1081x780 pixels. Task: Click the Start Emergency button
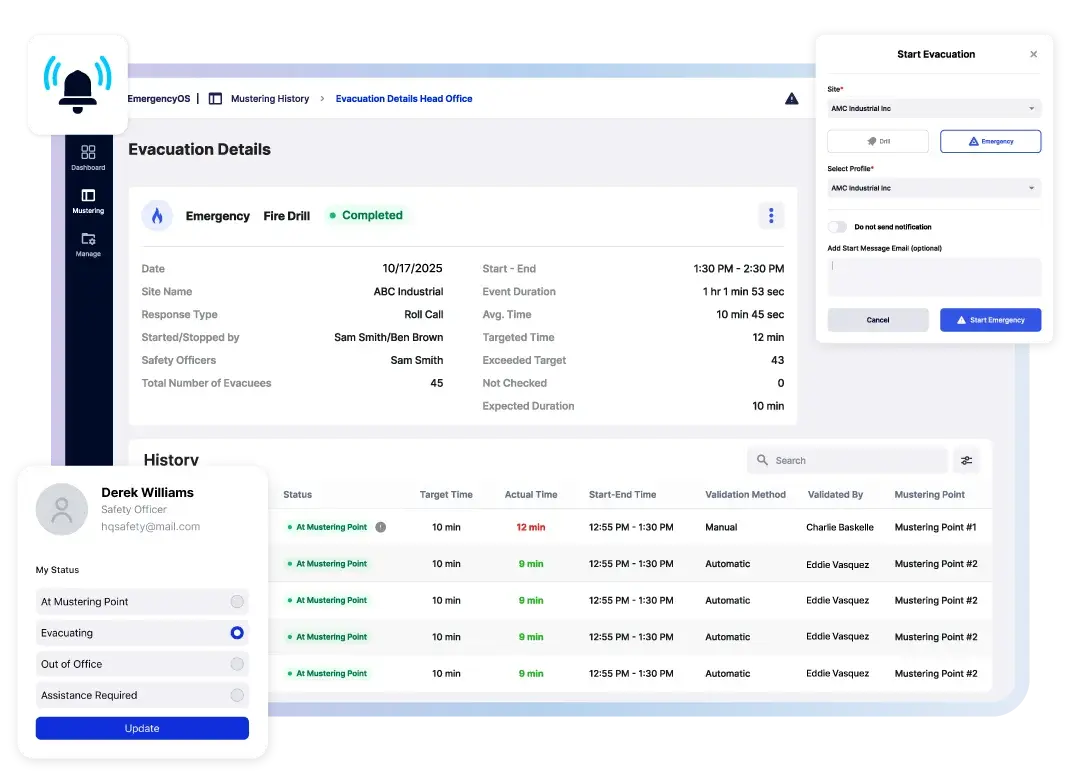point(990,320)
